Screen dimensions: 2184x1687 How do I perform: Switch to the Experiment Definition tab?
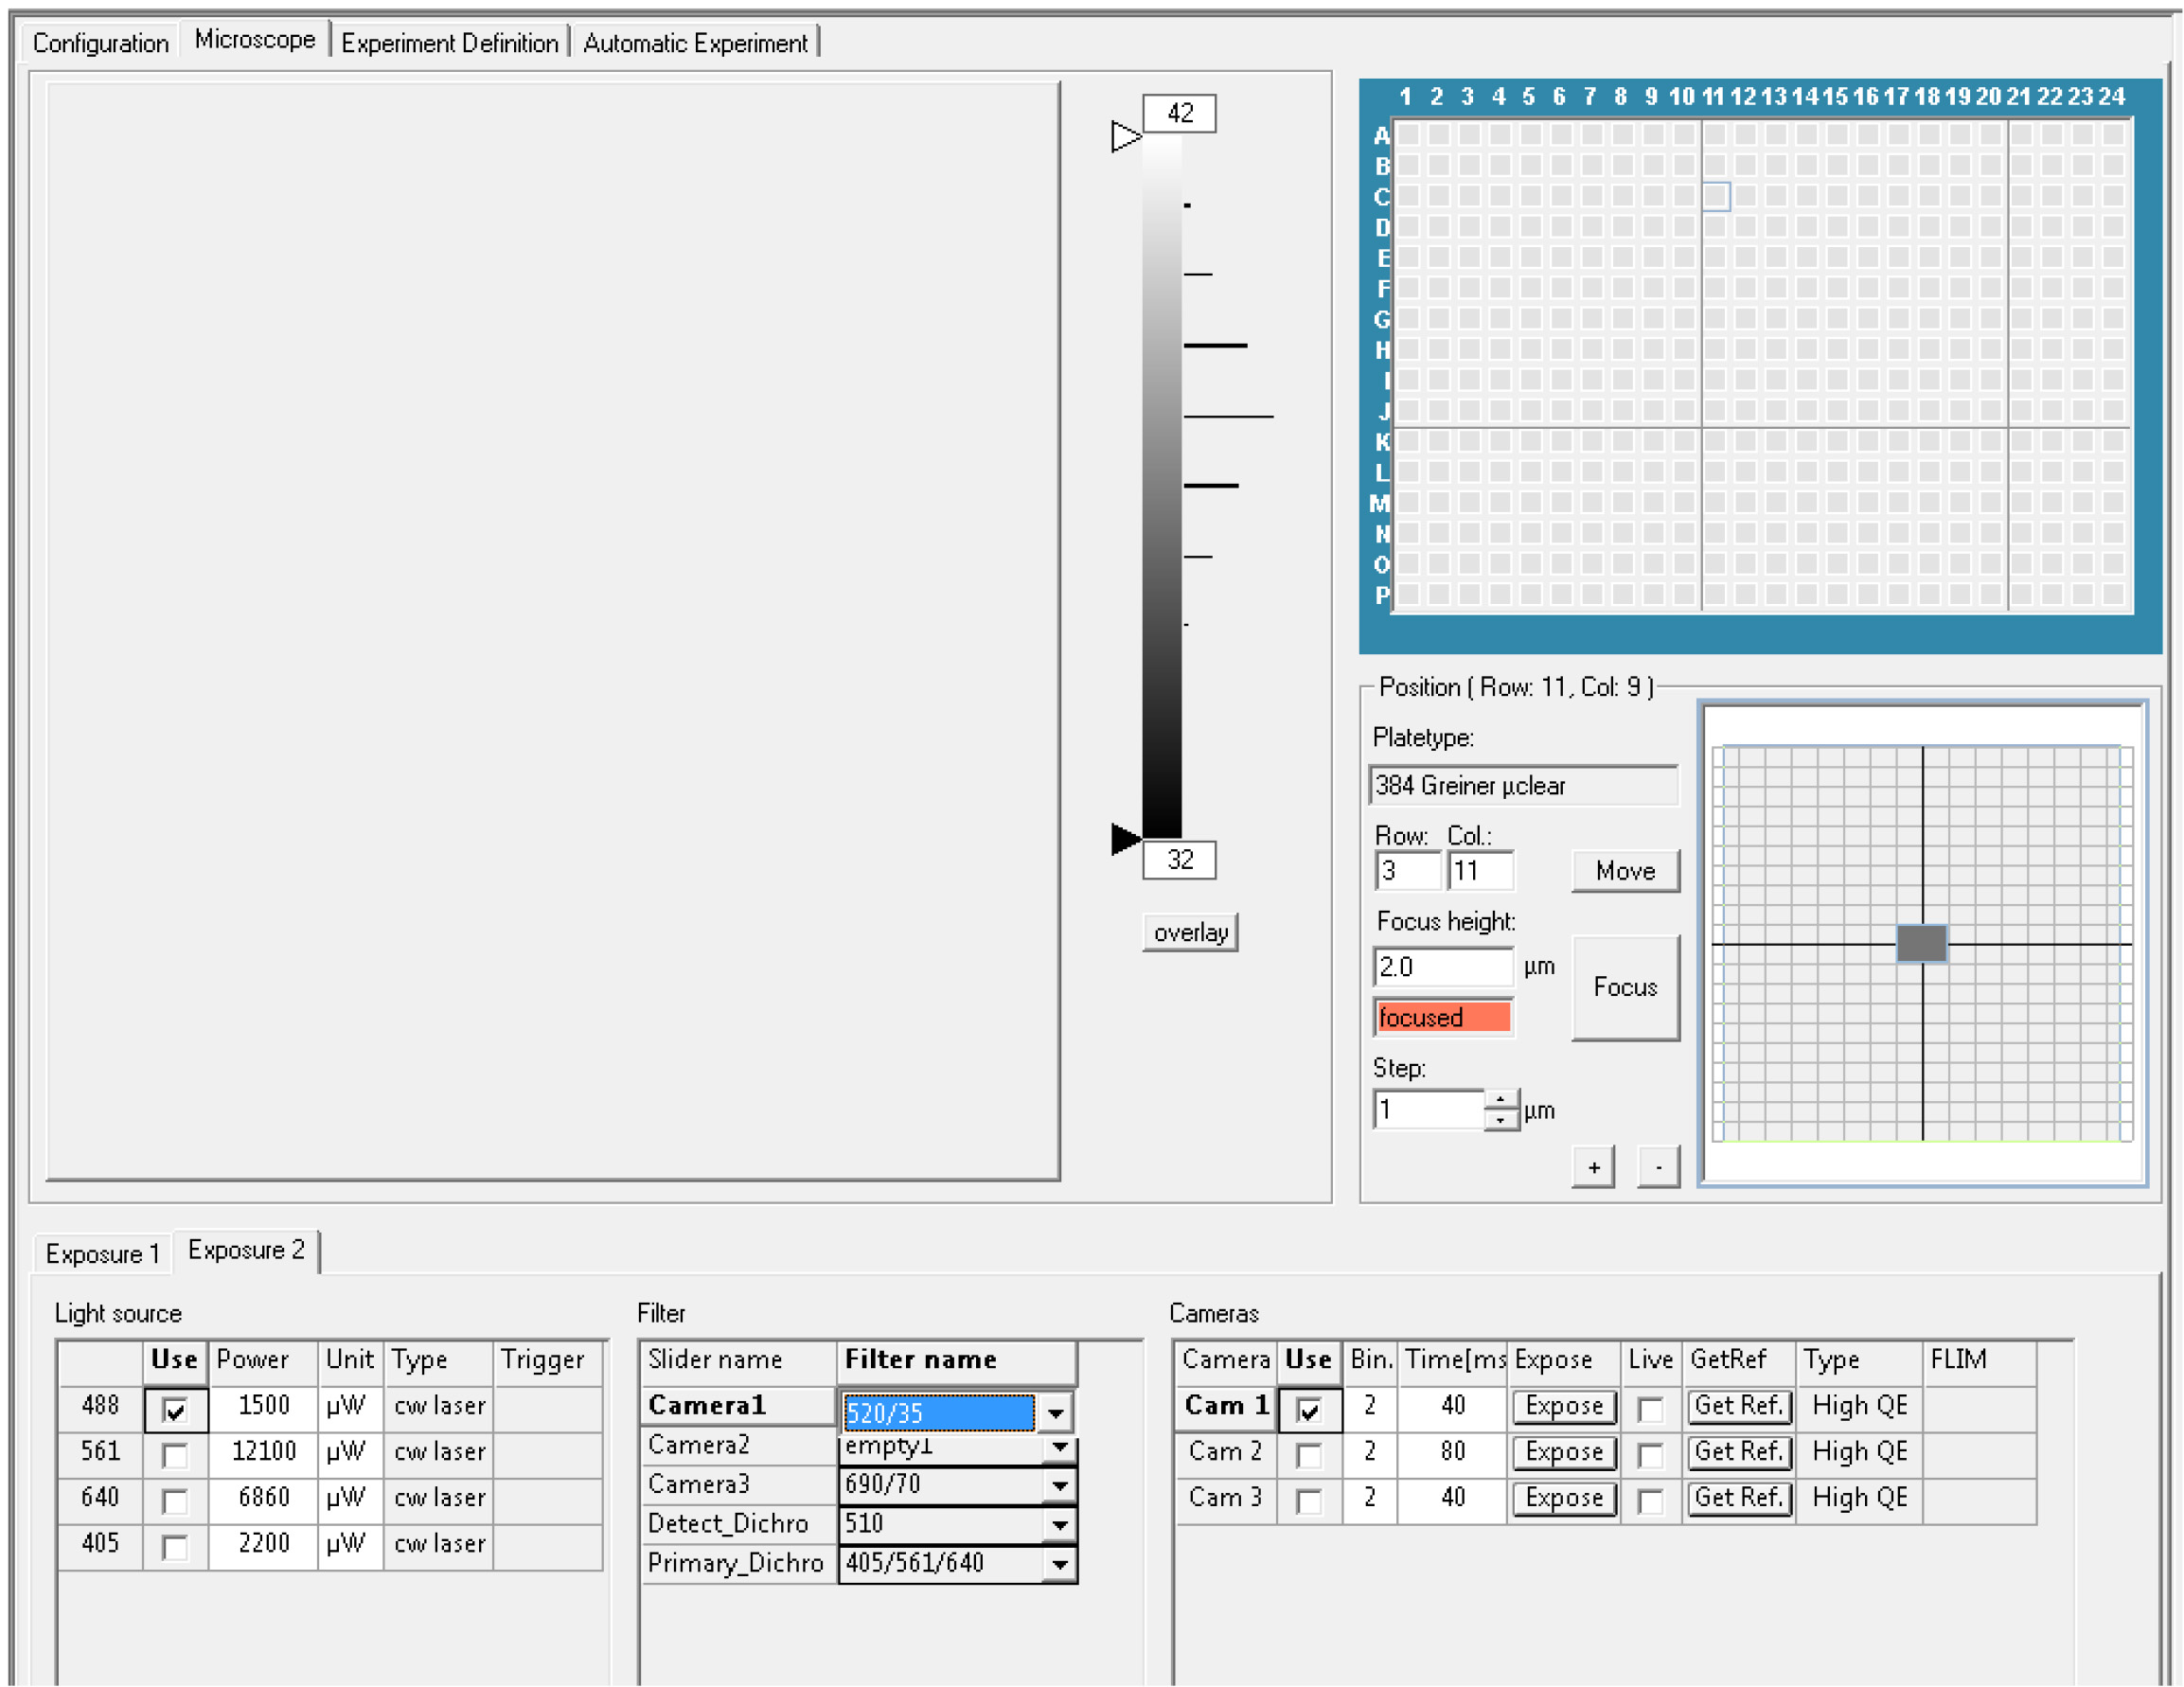pos(449,43)
